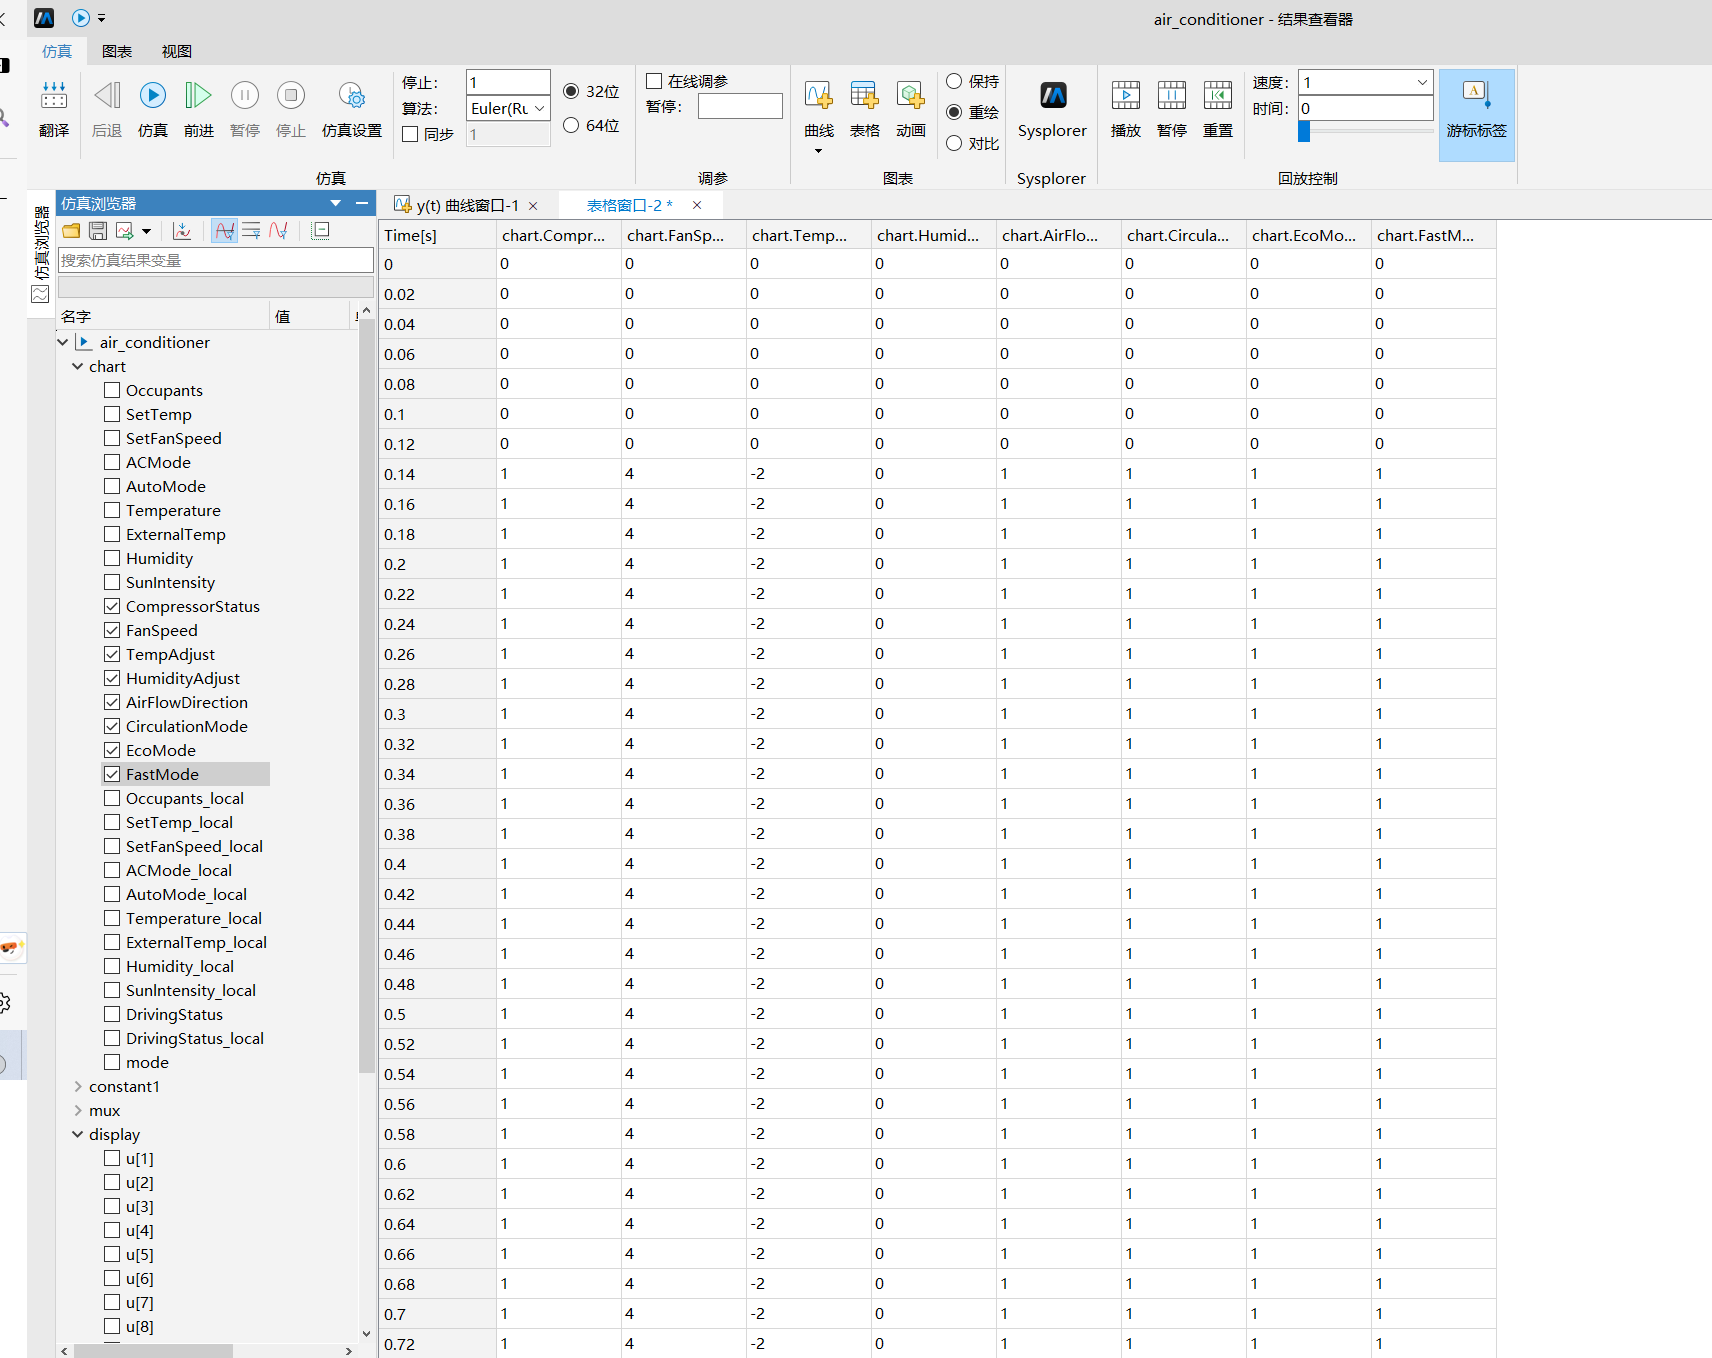This screenshot has height=1358, width=1712.
Task: Open 仿真浏览器 panel options dropdown arrow
Action: [x=336, y=203]
